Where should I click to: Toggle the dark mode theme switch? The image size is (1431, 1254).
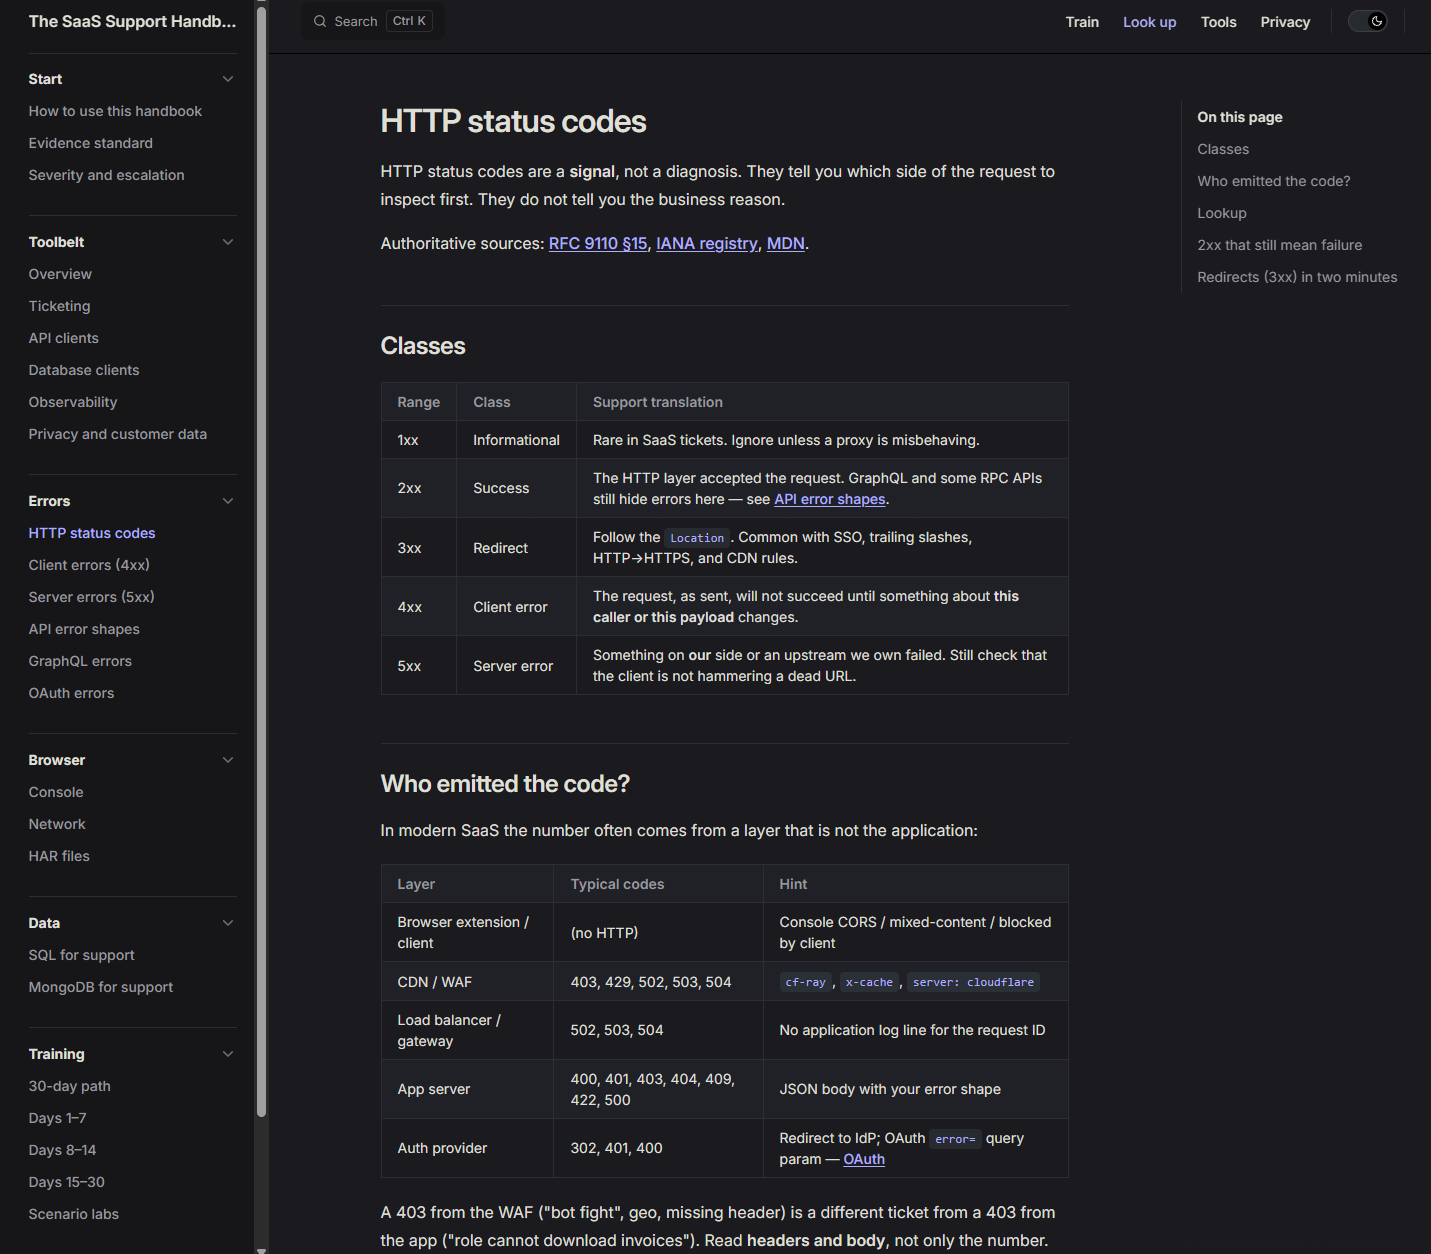[1368, 21]
